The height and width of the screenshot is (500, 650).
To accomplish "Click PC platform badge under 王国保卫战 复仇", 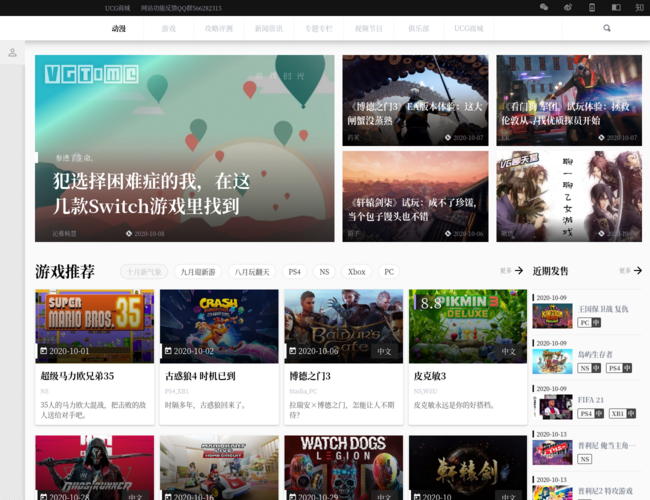I will pyautogui.click(x=589, y=323).
